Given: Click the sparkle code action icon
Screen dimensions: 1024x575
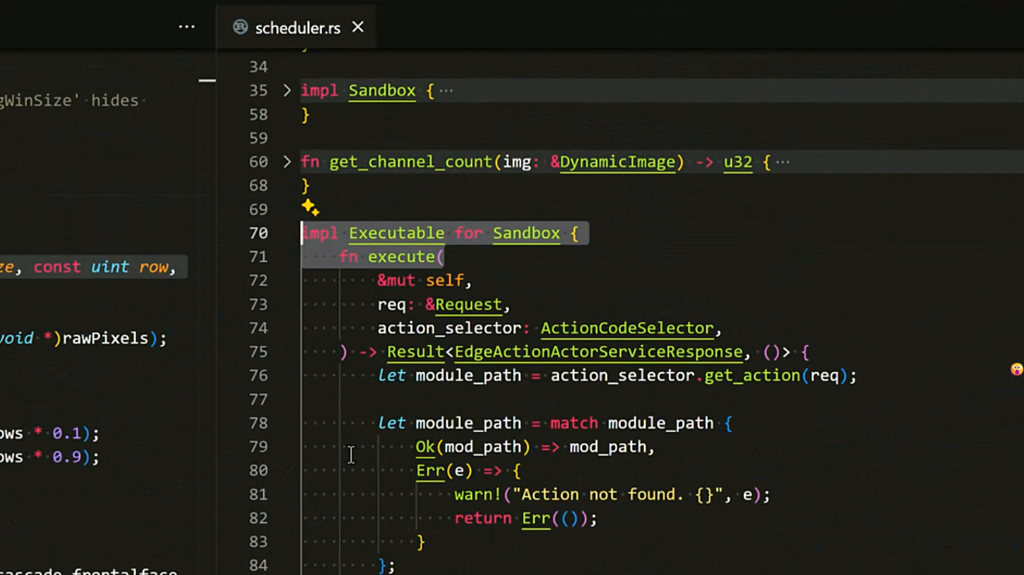Looking at the screenshot, I should point(310,208).
